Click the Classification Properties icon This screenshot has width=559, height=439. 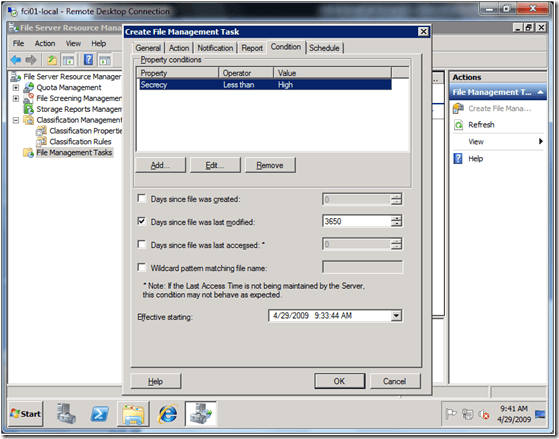click(41, 131)
